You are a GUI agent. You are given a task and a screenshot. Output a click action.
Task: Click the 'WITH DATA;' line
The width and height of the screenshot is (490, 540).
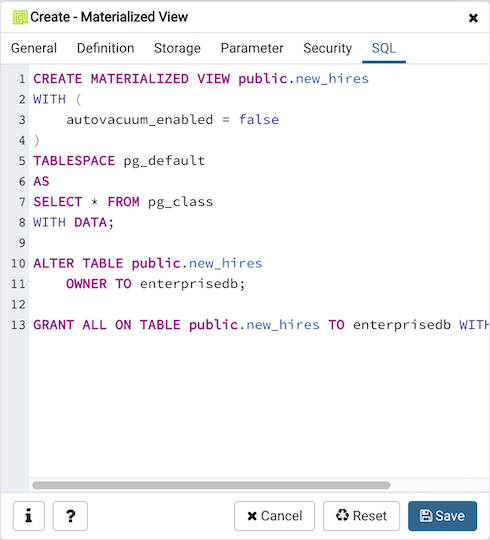pos(73,222)
